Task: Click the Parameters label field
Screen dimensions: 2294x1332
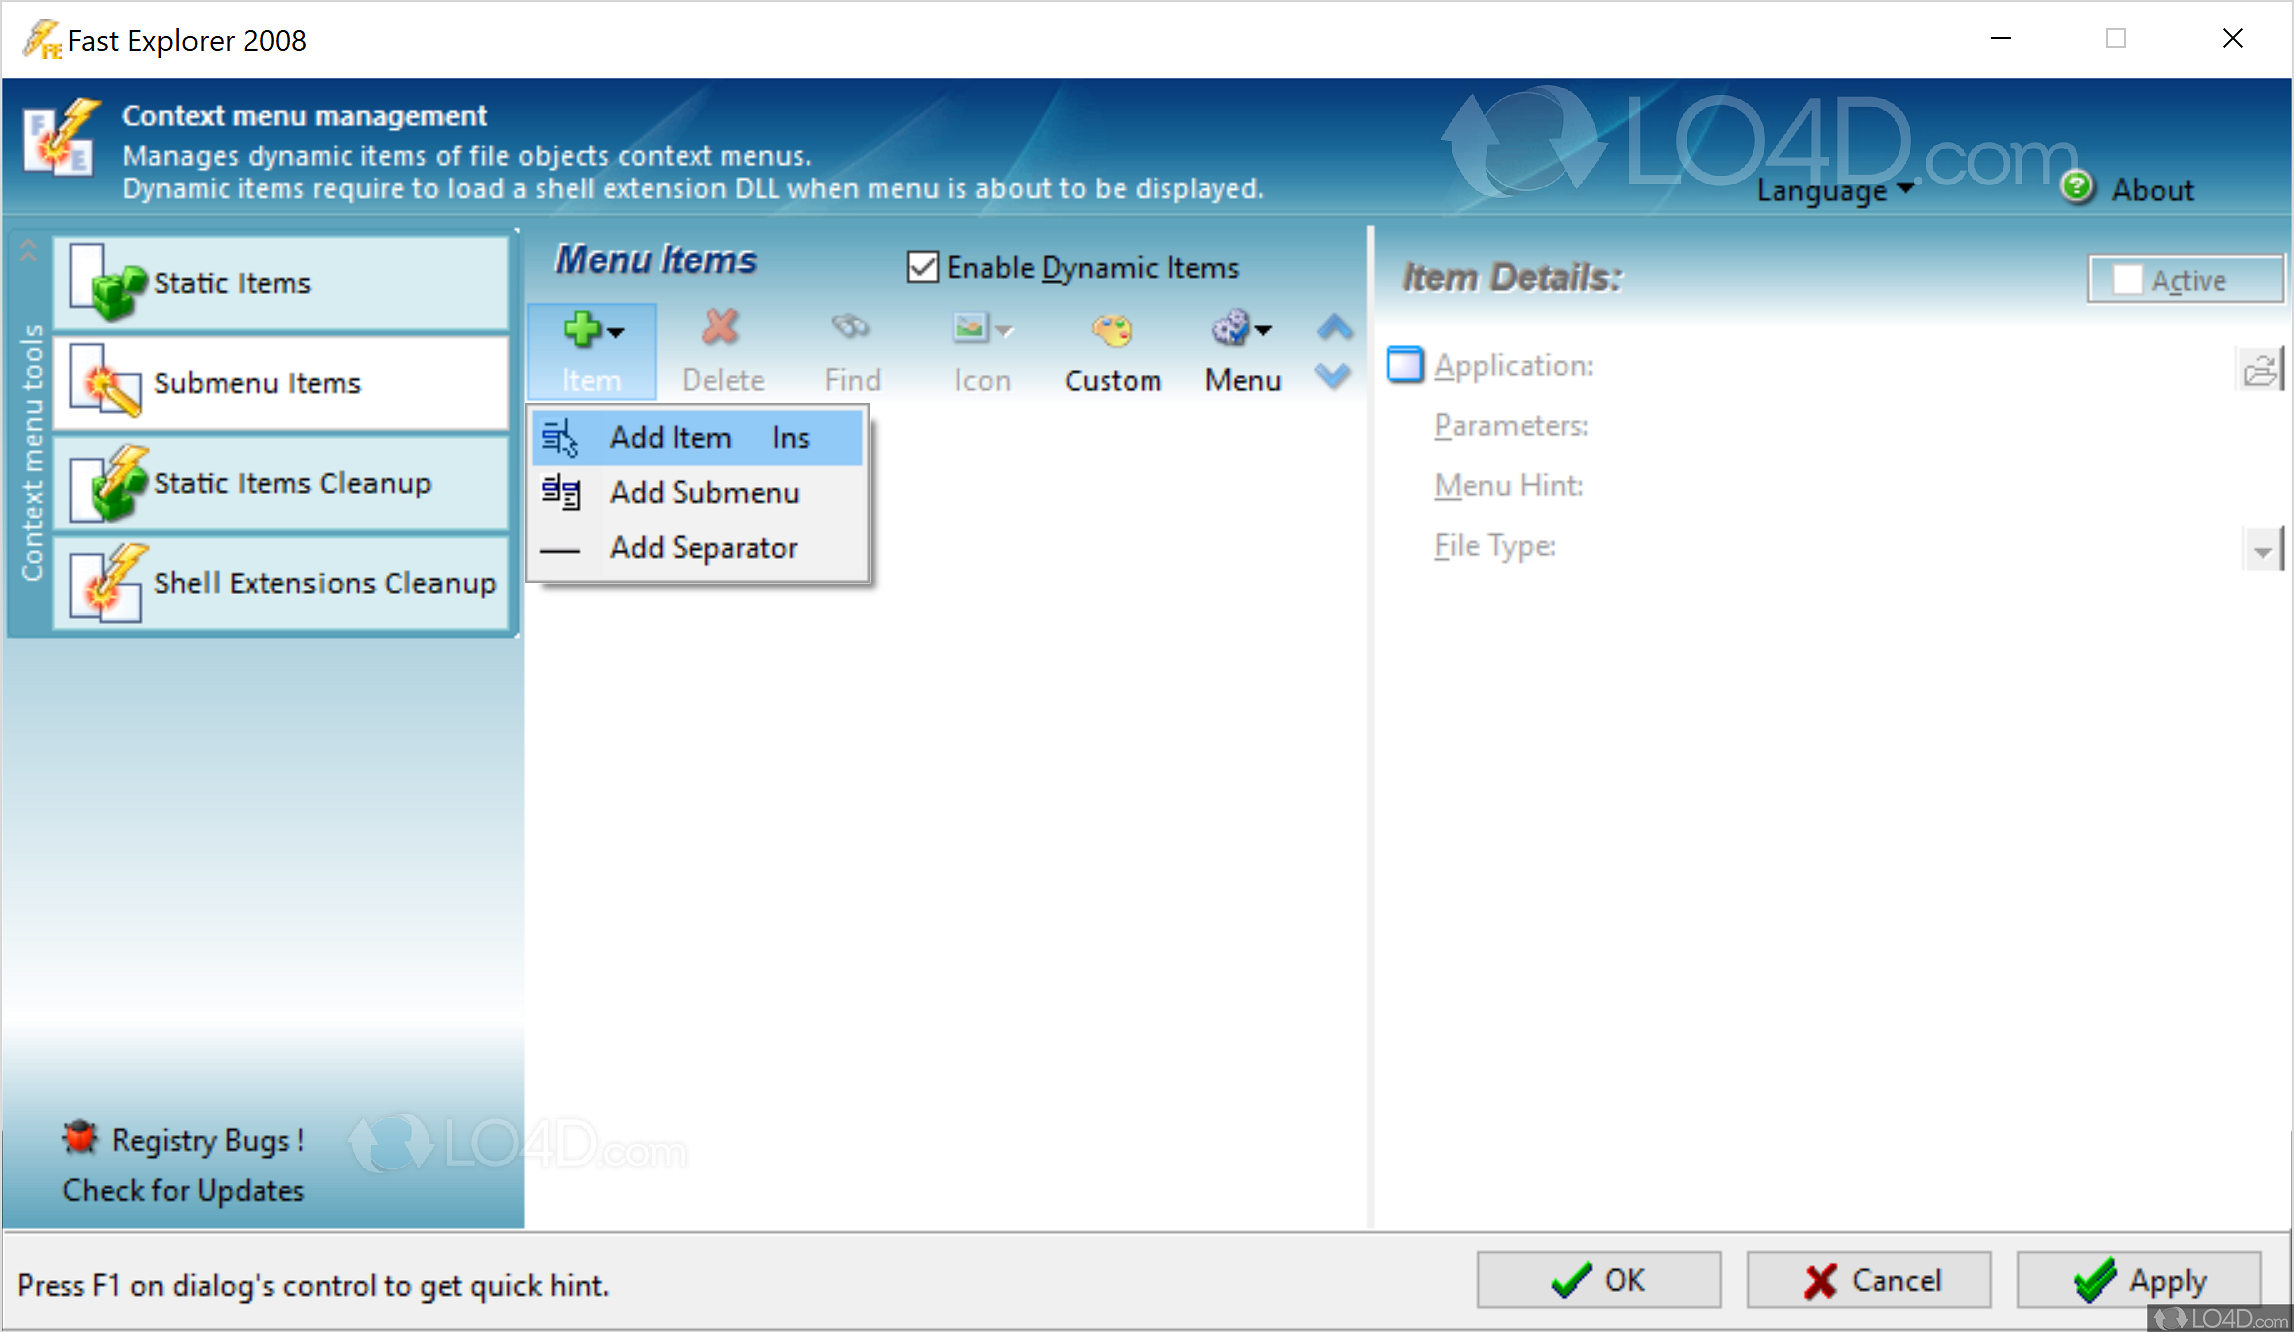Action: tap(1511, 426)
